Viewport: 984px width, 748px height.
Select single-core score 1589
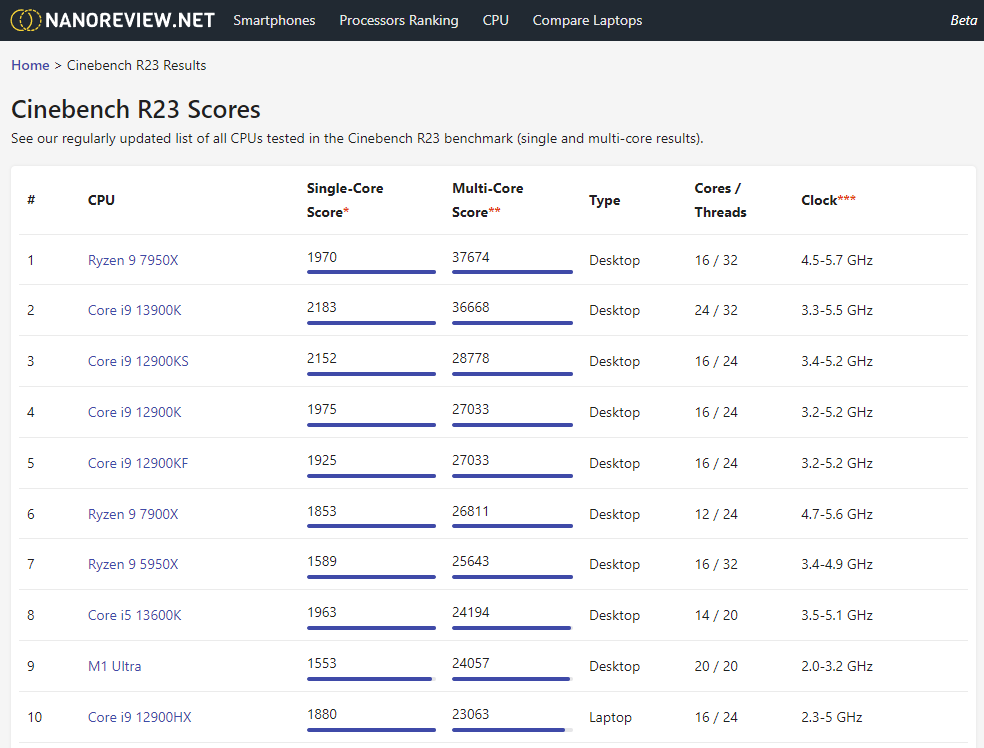[x=322, y=562]
